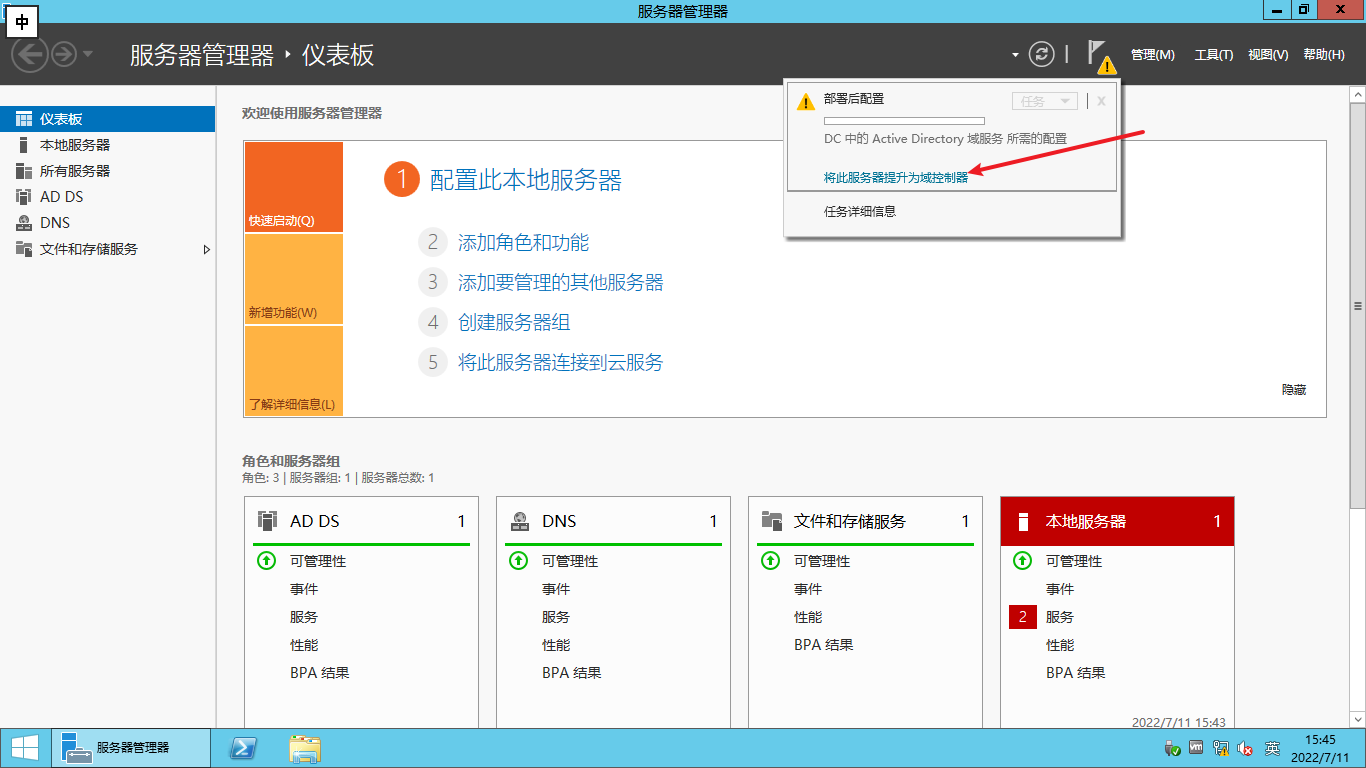Click the notifications flag icon
The width and height of the screenshot is (1366, 768).
(1099, 54)
